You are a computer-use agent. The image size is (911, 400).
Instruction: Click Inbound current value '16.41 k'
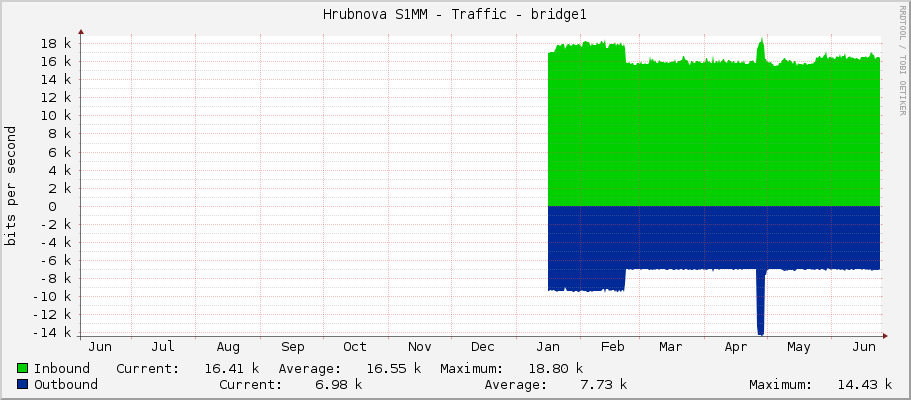pyautogui.click(x=232, y=368)
